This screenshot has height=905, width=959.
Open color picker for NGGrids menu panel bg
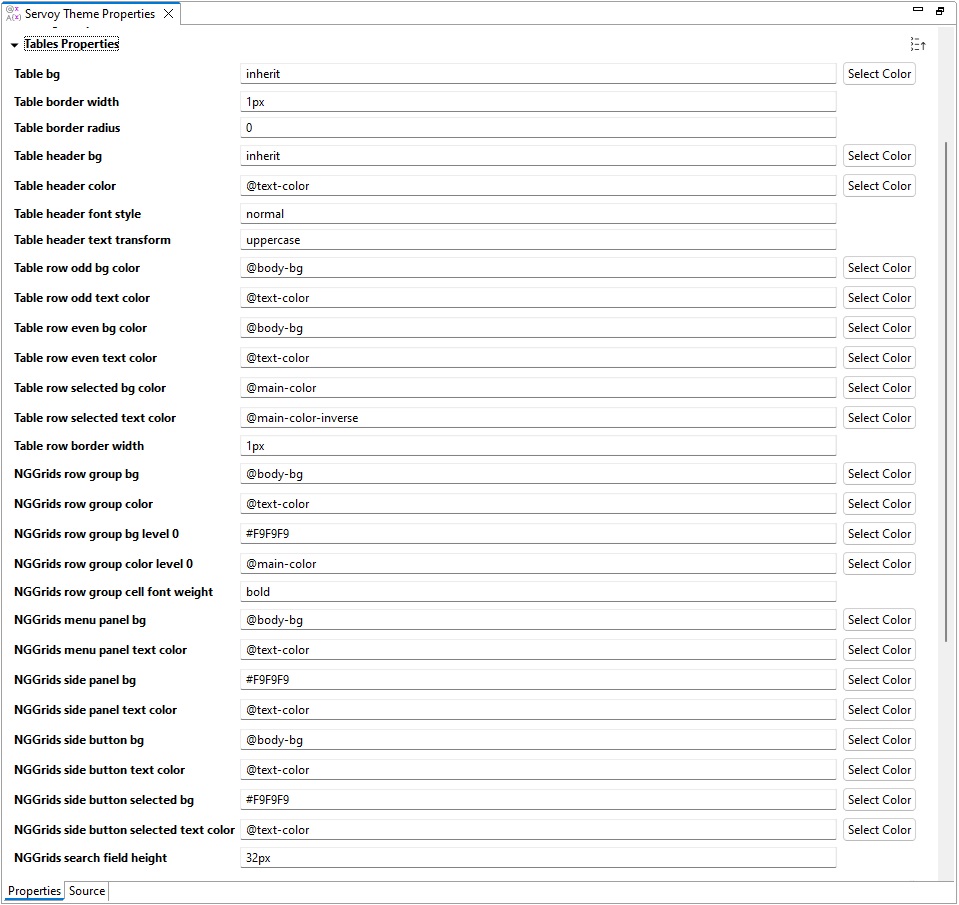click(x=879, y=620)
